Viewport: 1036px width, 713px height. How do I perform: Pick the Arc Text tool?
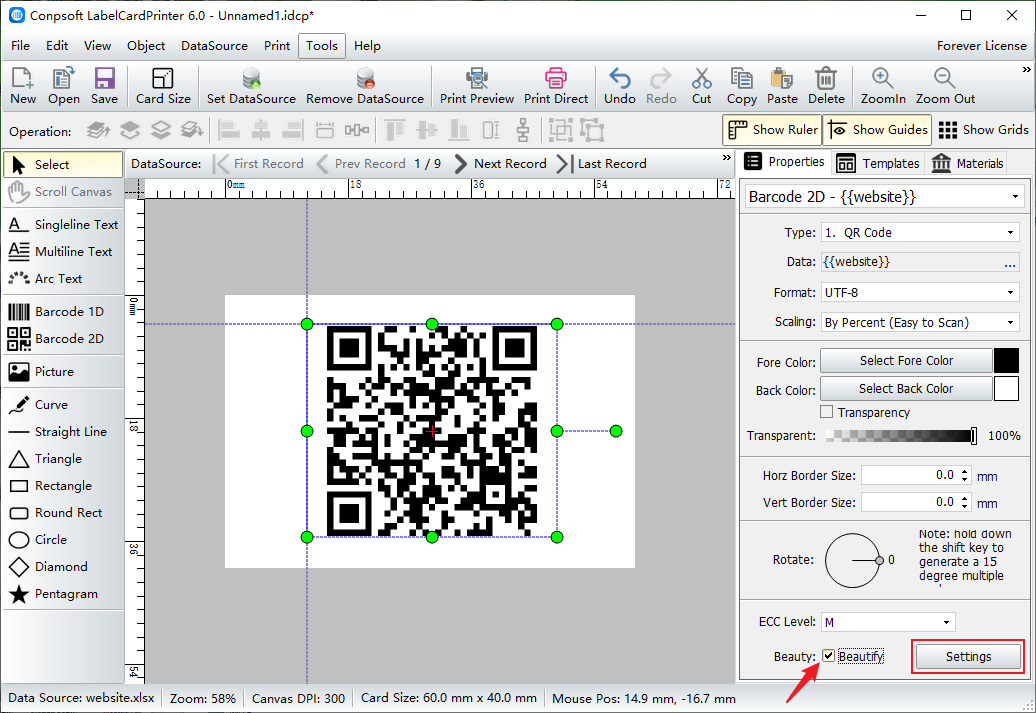(63, 279)
